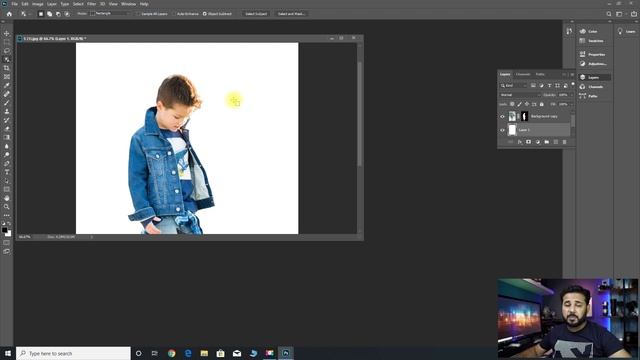Select the Brush tool

click(x=7, y=102)
